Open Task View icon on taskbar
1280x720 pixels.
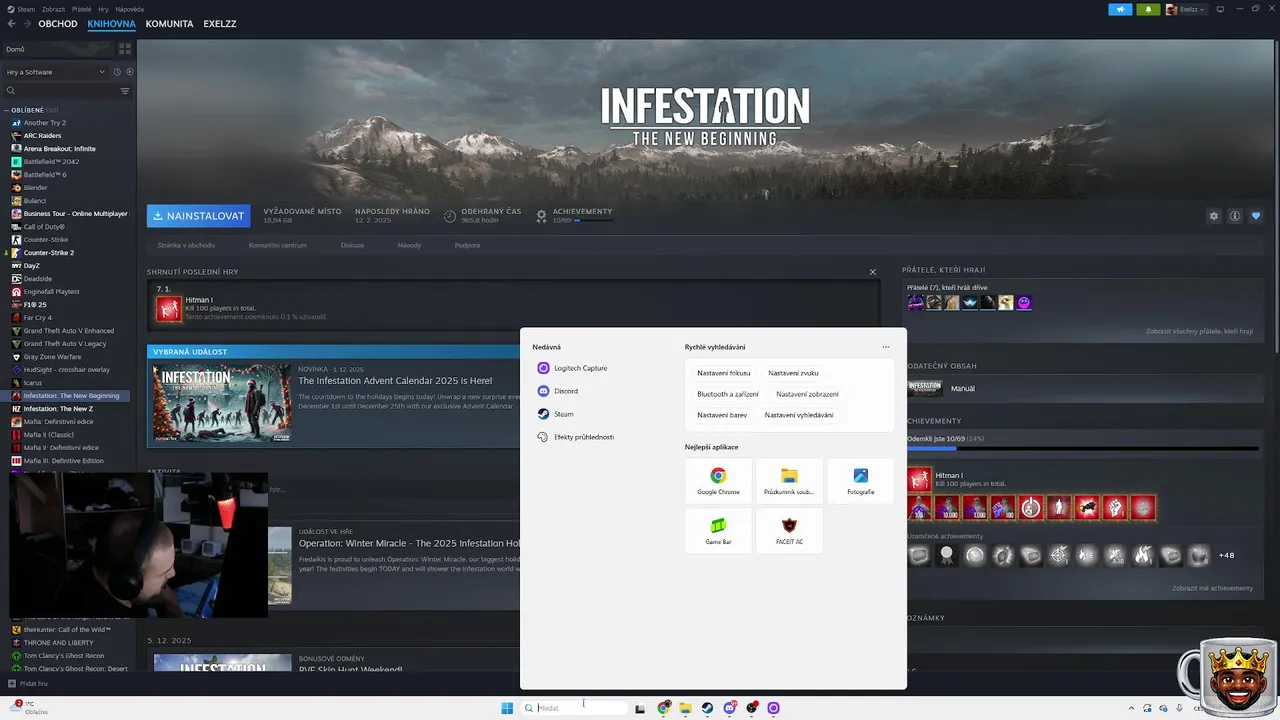tap(640, 708)
